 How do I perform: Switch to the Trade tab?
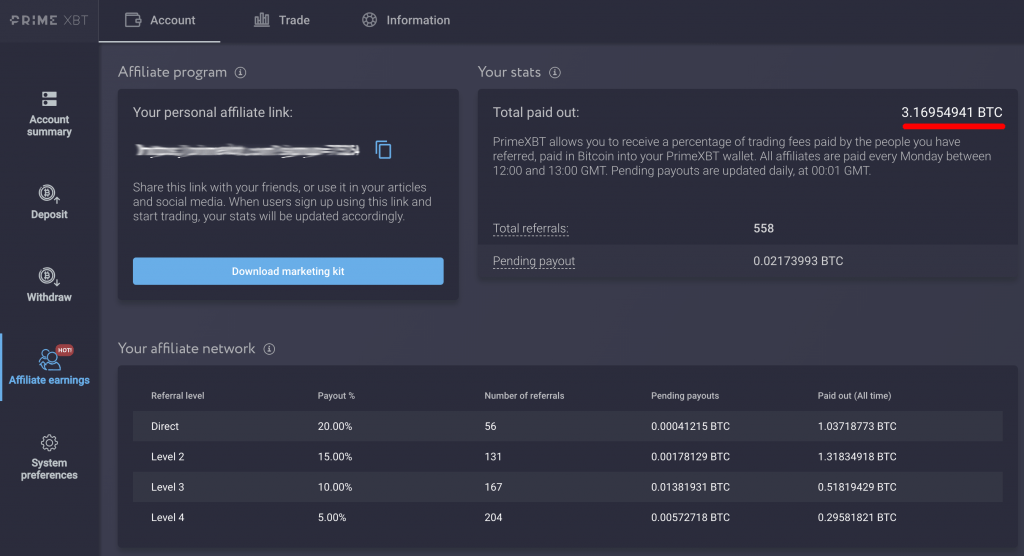coord(281,21)
